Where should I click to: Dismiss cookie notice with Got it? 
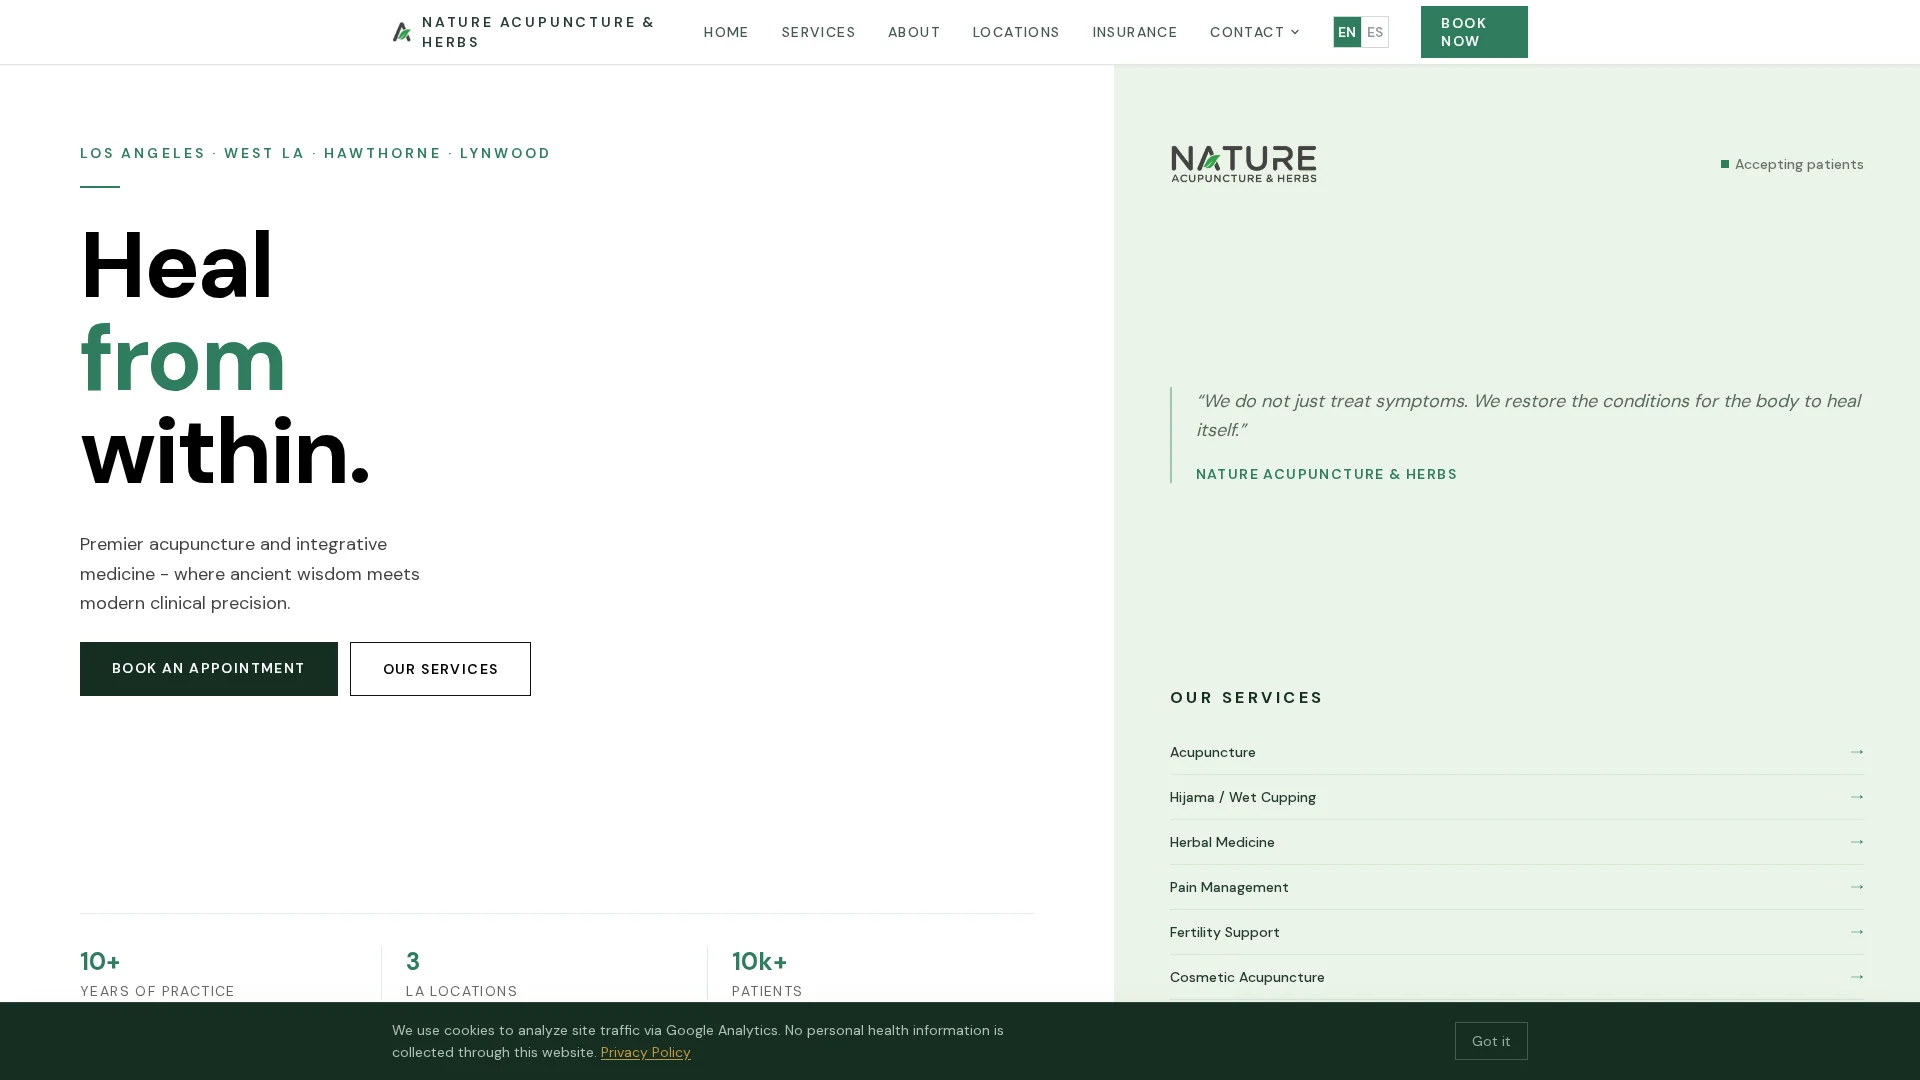click(1491, 1041)
